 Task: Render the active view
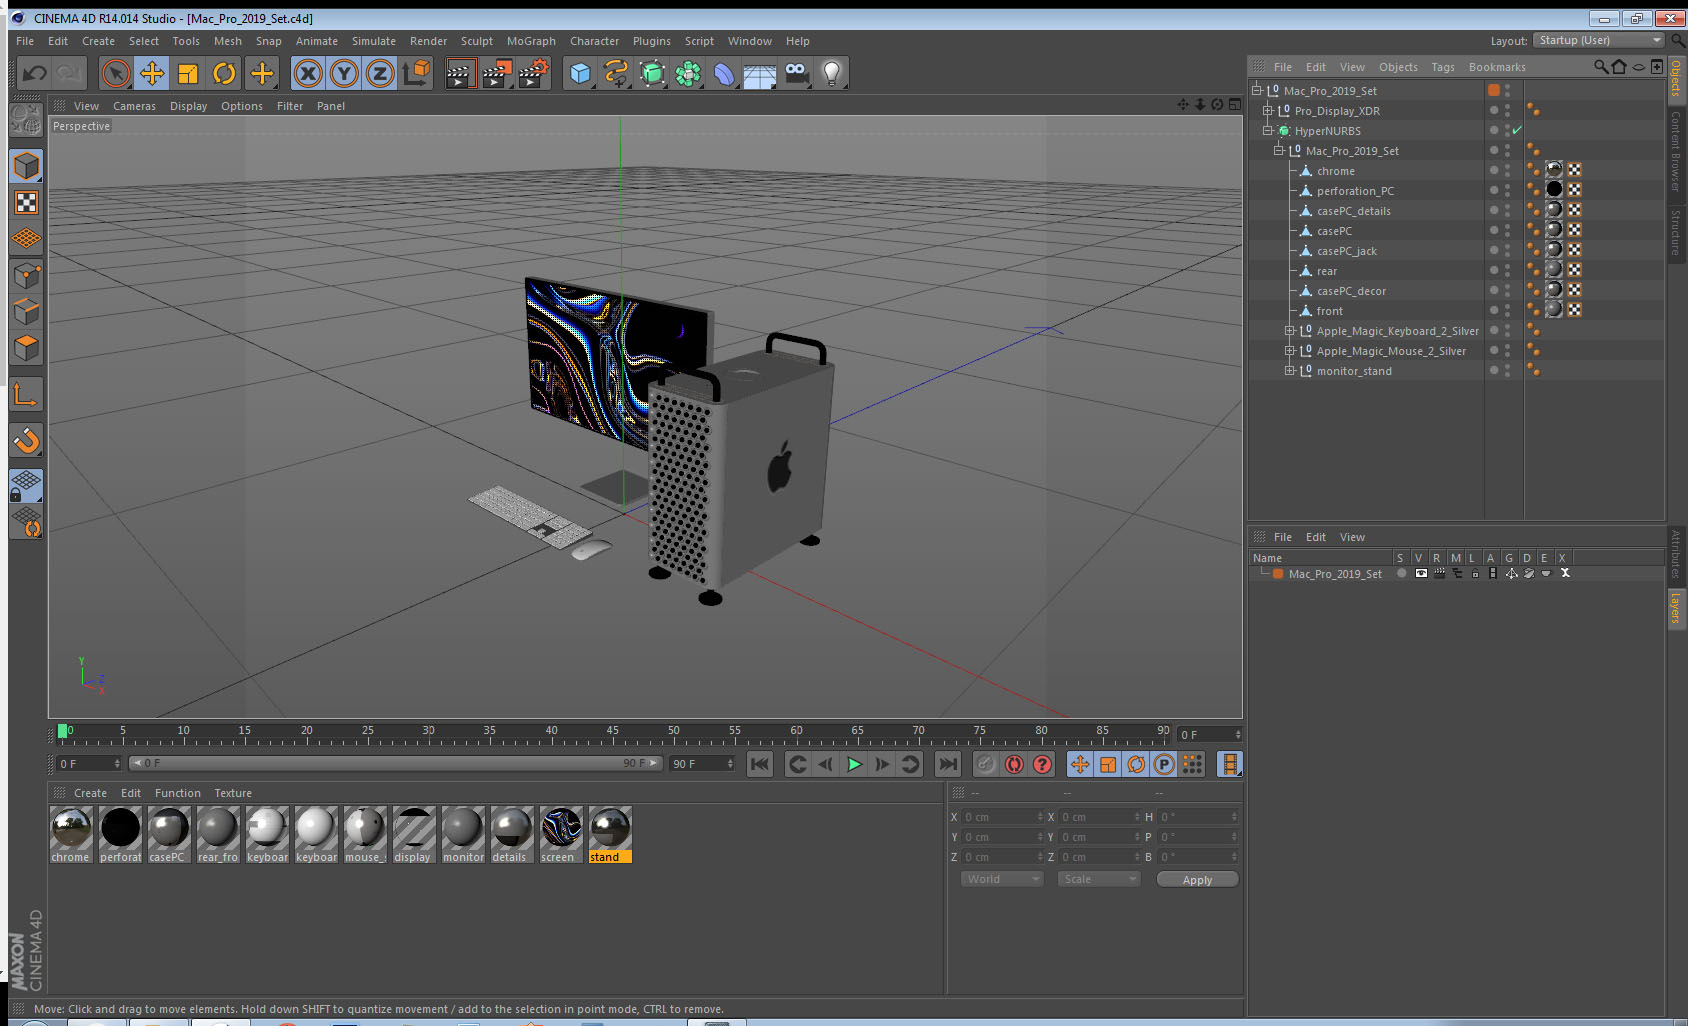point(459,73)
